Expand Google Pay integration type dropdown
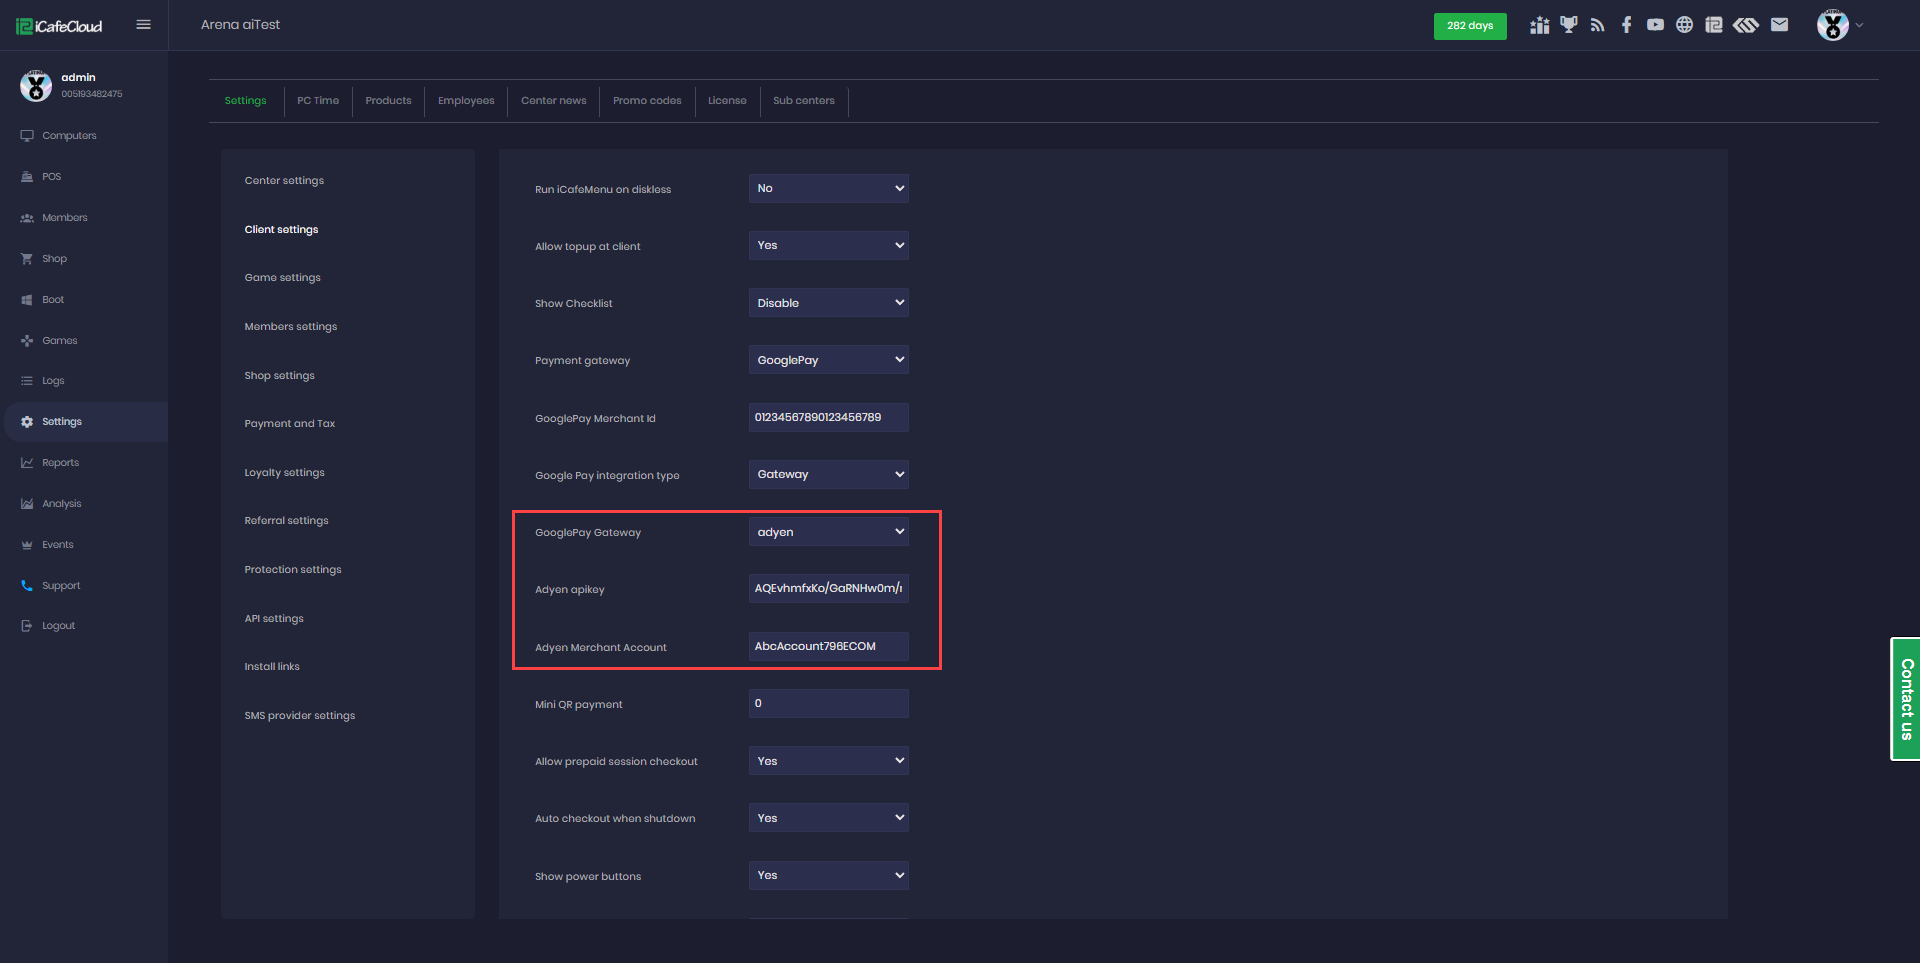 828,475
